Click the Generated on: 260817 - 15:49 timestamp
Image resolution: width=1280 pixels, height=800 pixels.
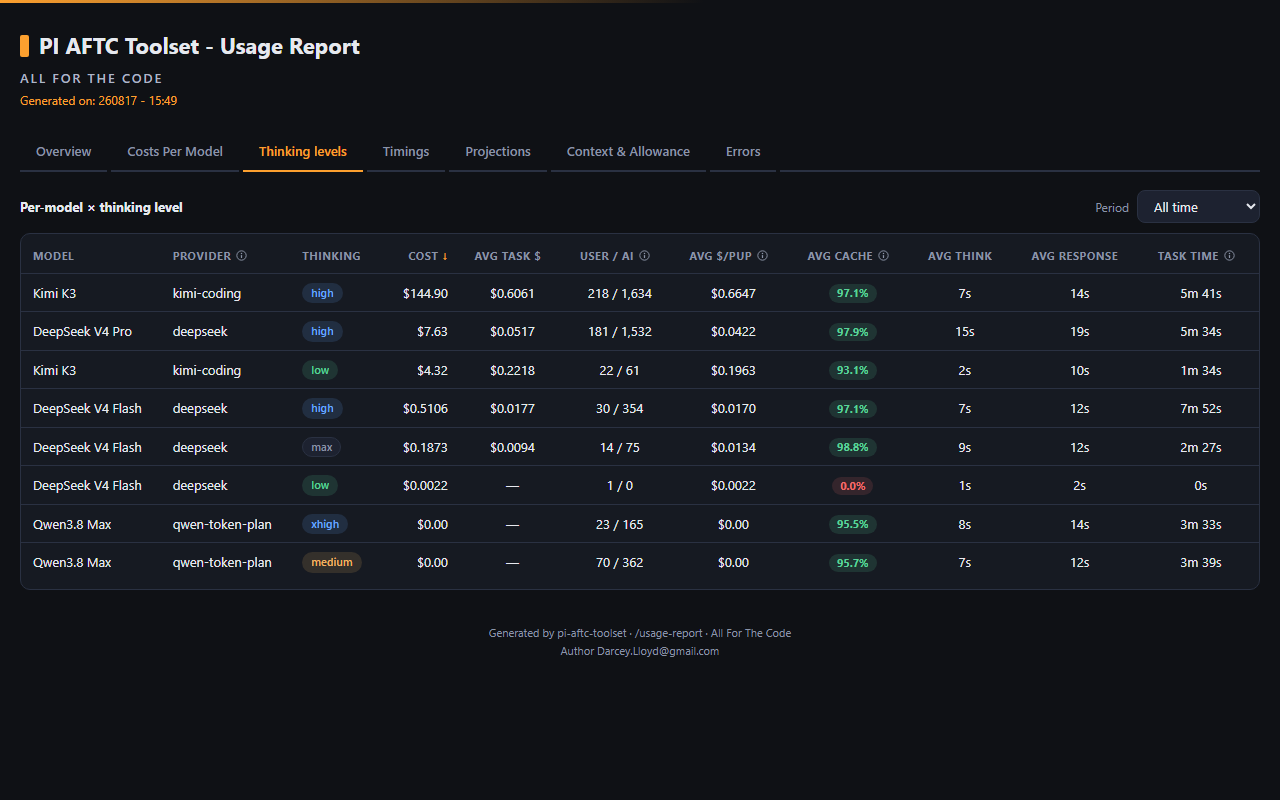(99, 100)
